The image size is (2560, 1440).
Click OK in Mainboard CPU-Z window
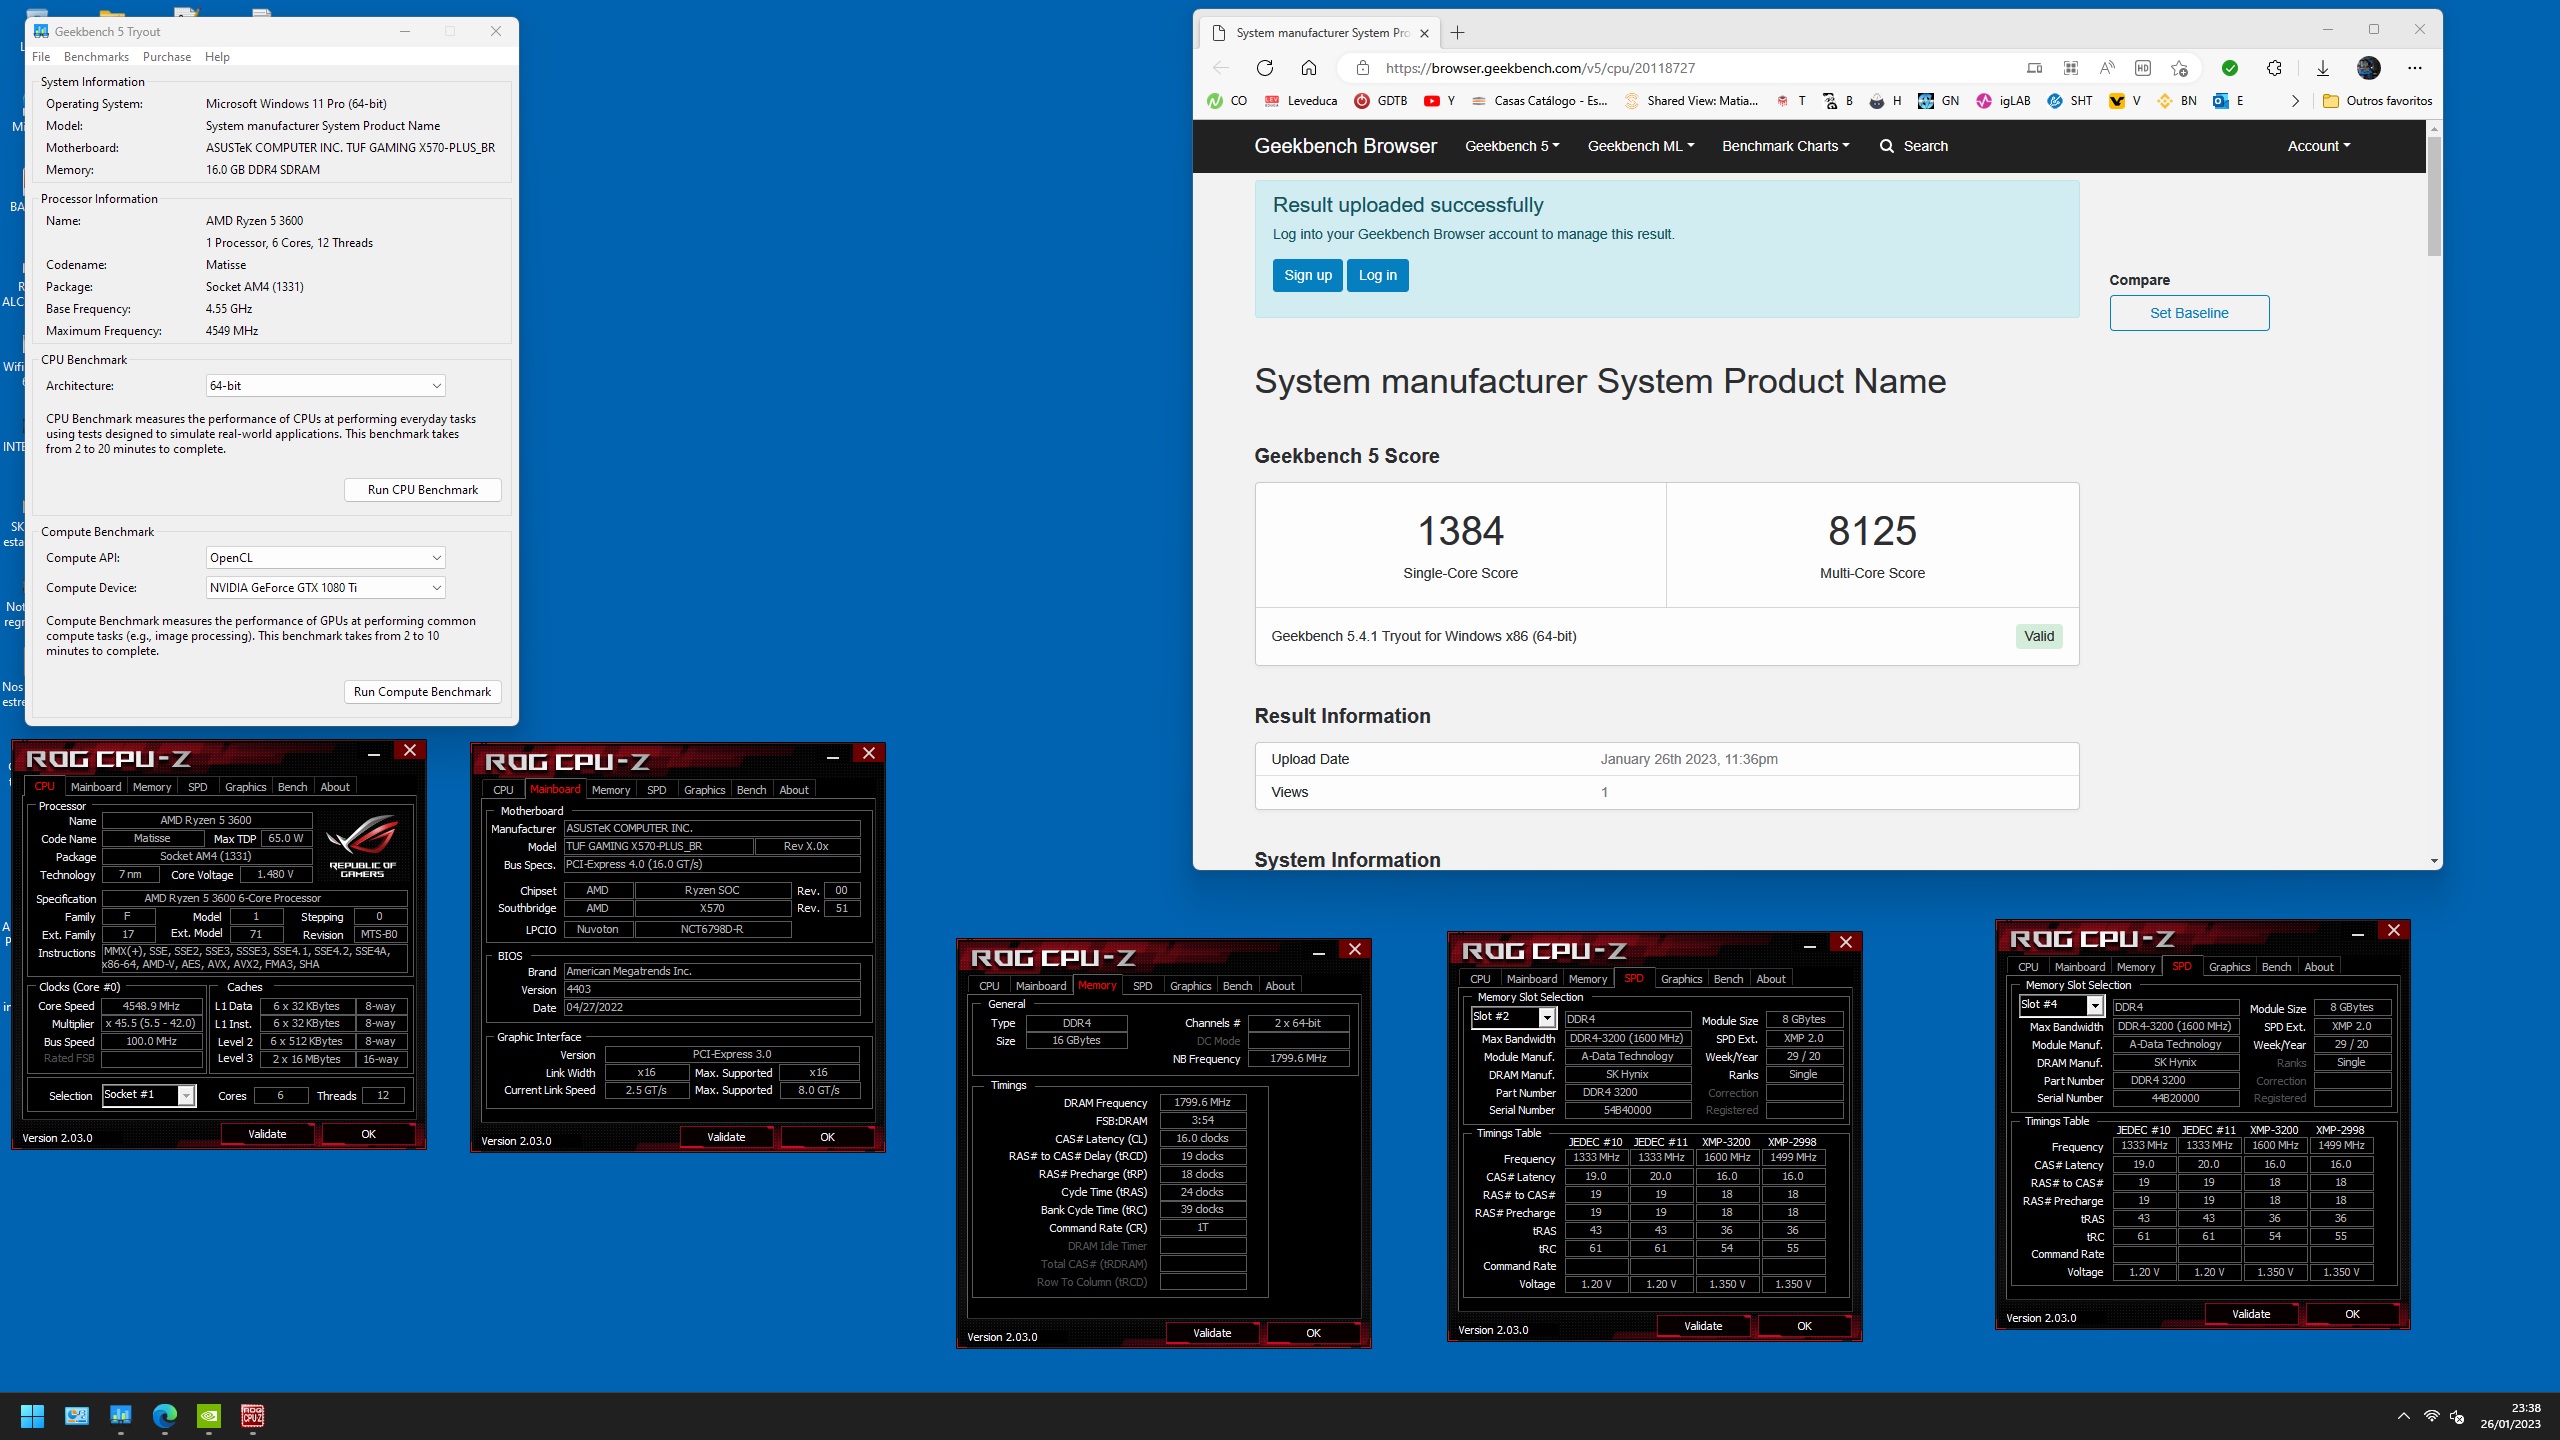(827, 1137)
